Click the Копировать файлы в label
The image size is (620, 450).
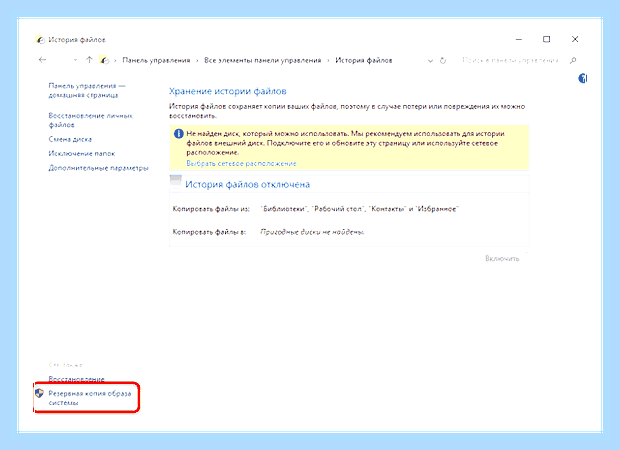coord(209,232)
